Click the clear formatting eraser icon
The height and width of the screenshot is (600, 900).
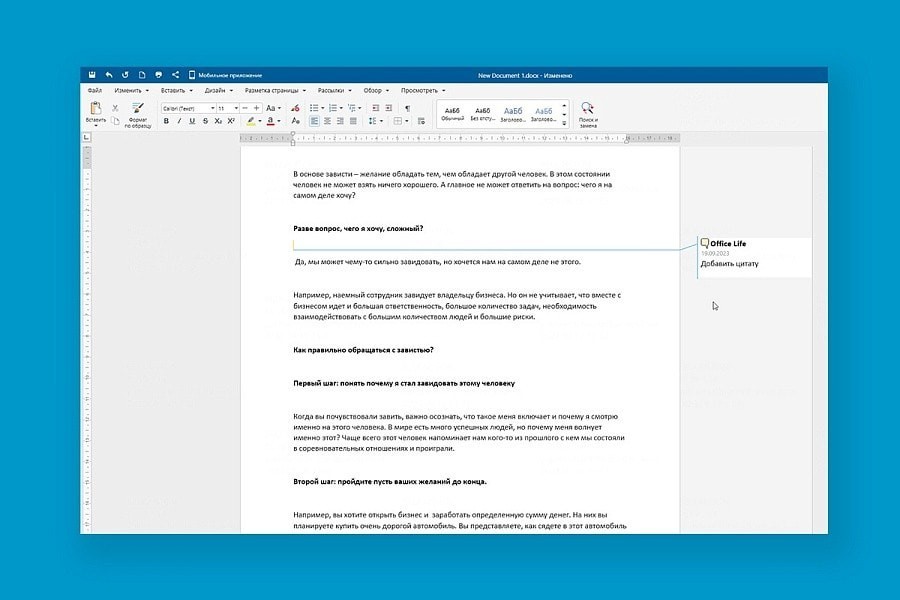pyautogui.click(x=295, y=108)
